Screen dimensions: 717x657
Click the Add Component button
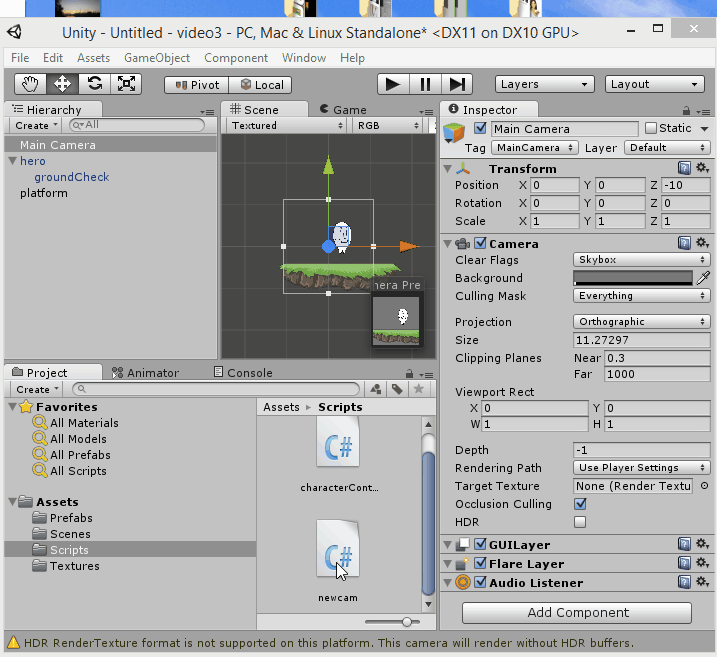577,613
